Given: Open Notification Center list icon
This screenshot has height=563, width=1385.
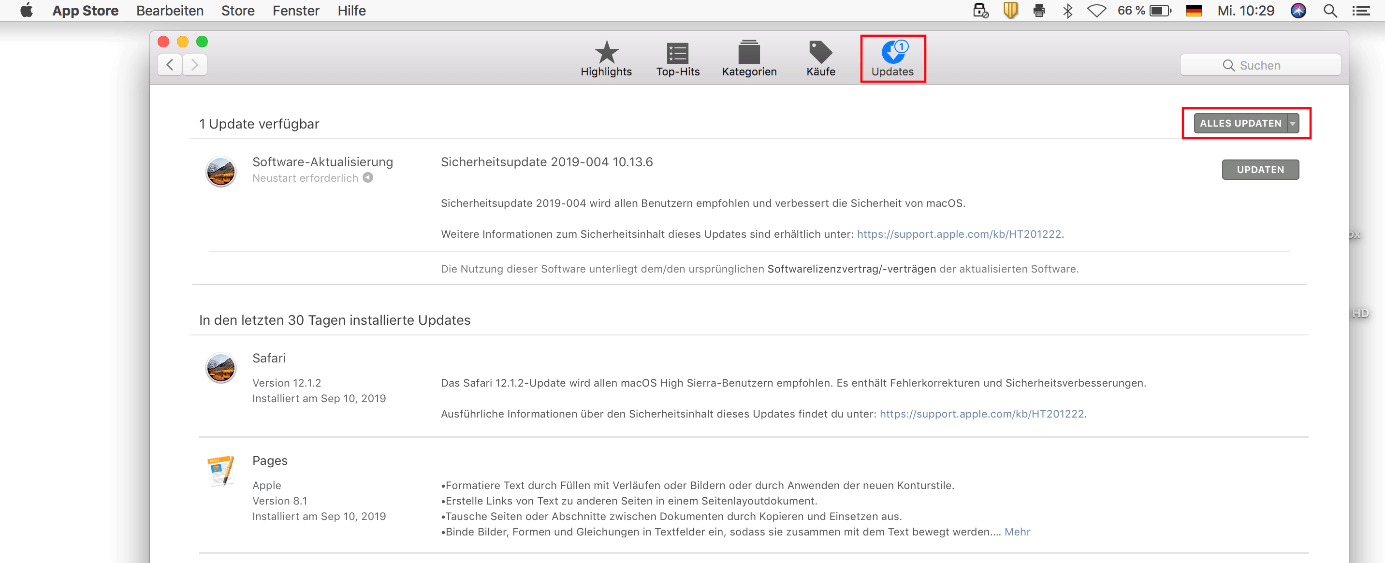Looking at the screenshot, I should point(1360,11).
